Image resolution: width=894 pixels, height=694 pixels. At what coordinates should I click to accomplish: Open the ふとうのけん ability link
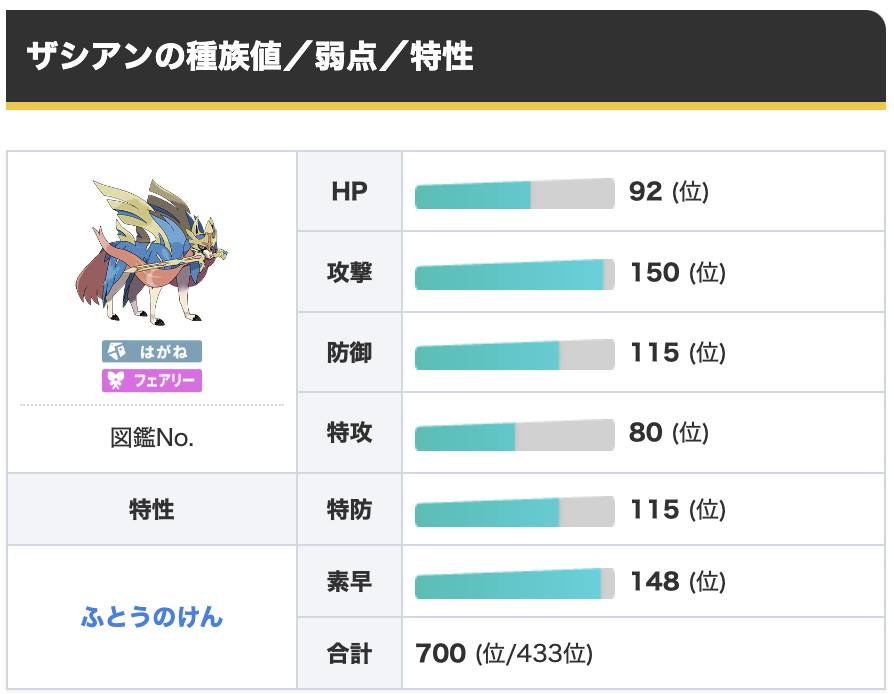click(152, 618)
